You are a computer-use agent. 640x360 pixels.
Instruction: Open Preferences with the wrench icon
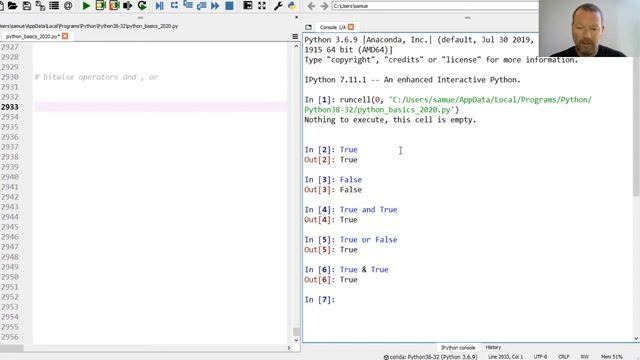coord(278,6)
